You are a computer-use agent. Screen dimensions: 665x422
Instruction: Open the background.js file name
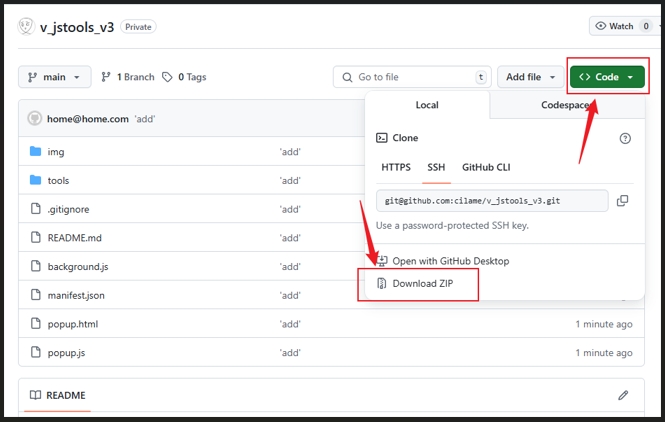click(x=78, y=267)
